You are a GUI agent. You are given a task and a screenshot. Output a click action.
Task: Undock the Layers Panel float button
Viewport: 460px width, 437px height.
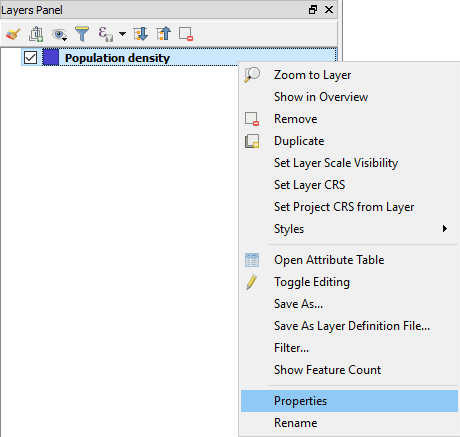click(x=313, y=10)
